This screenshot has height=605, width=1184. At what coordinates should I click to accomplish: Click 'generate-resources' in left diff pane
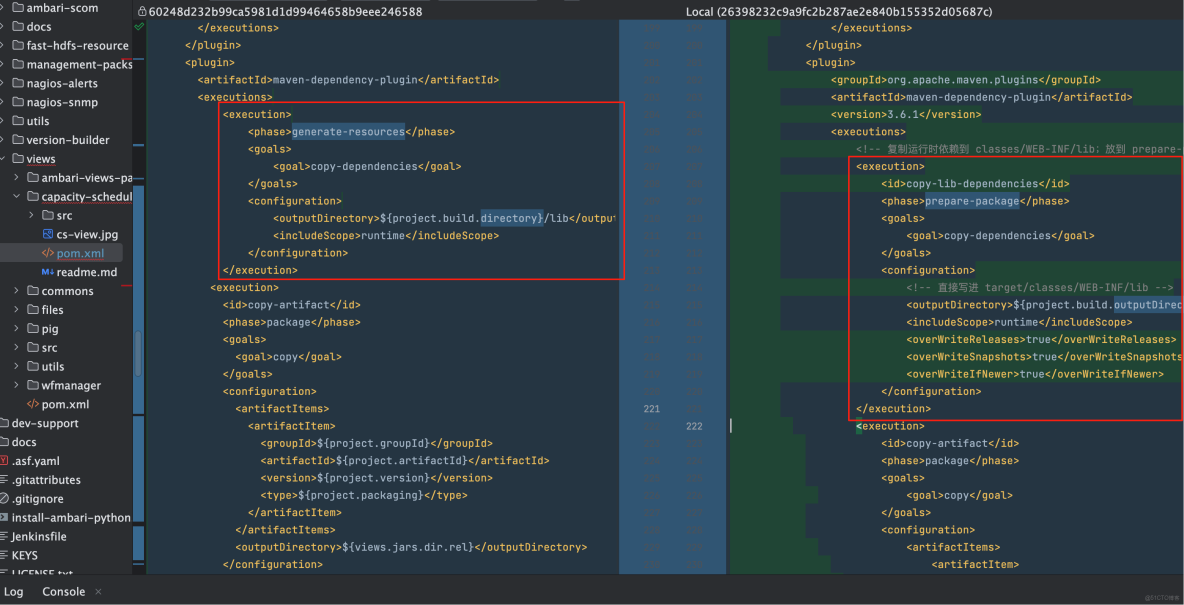348,131
